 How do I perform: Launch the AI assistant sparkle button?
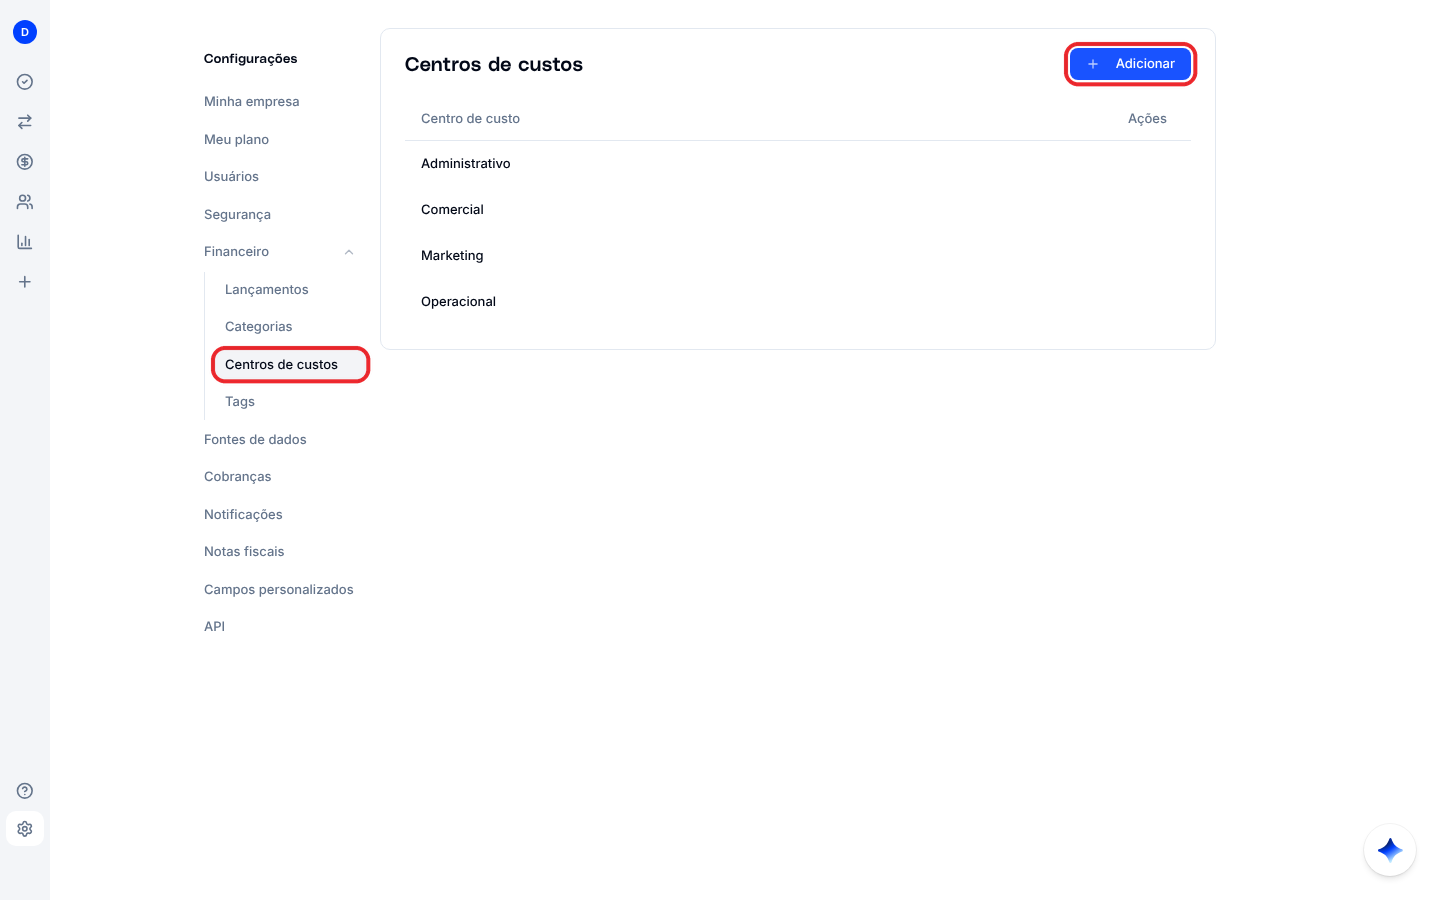coord(1390,850)
